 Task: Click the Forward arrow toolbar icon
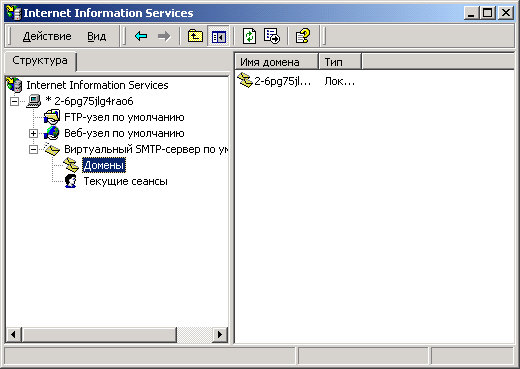coord(164,36)
